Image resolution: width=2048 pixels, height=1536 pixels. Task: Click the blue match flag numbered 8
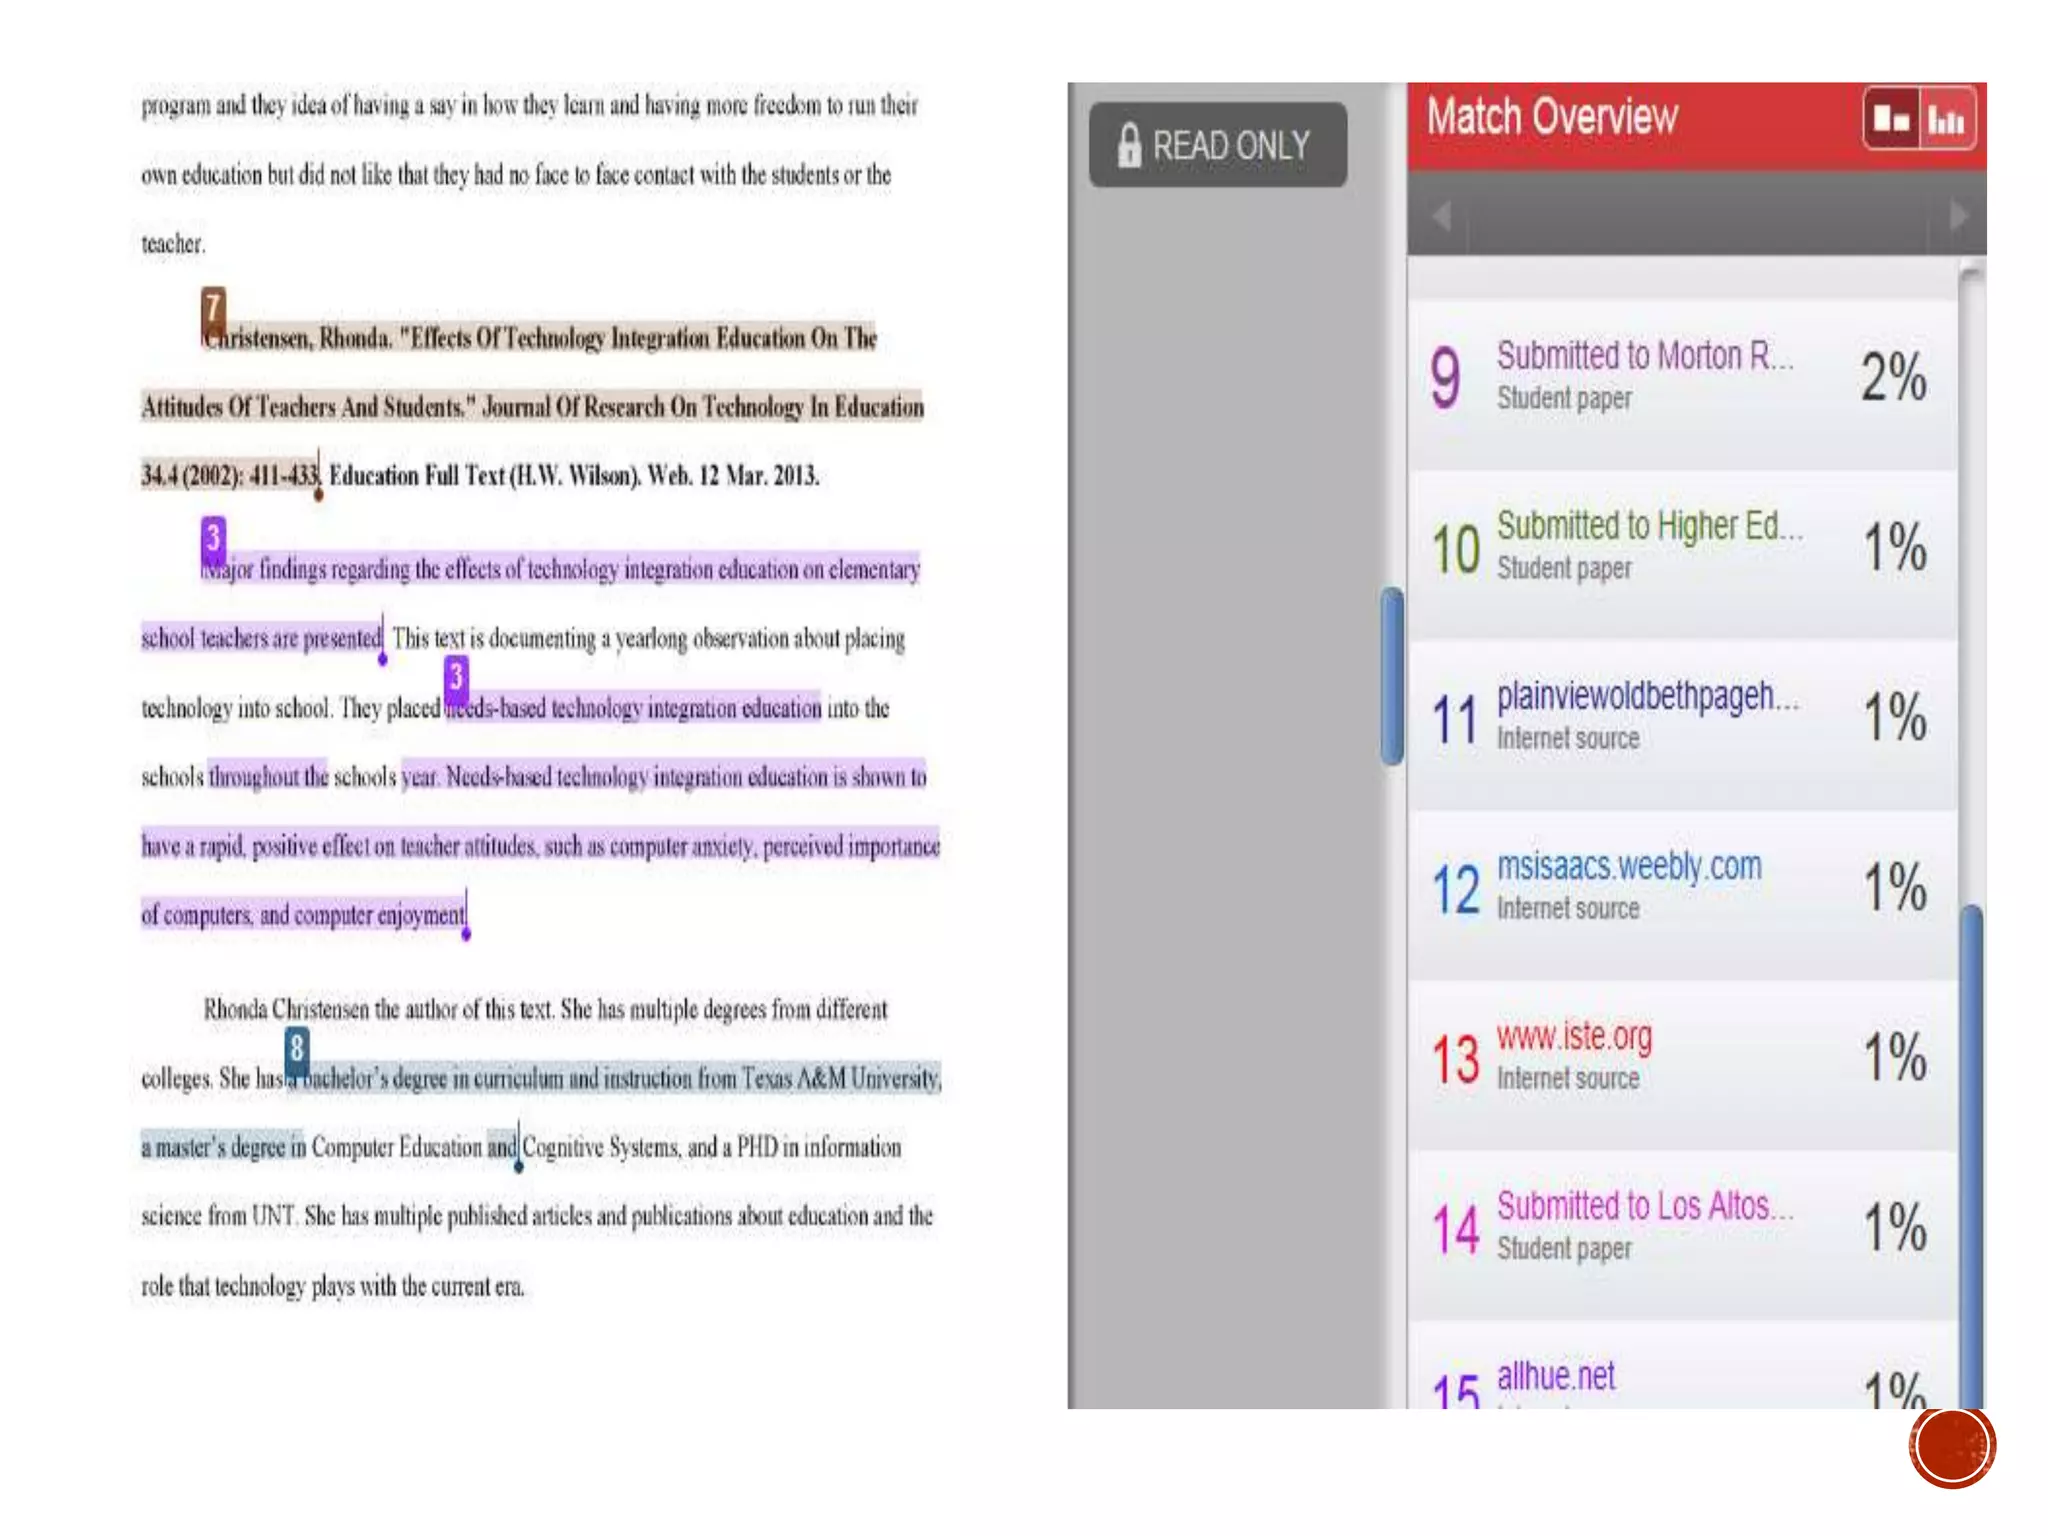[296, 1049]
